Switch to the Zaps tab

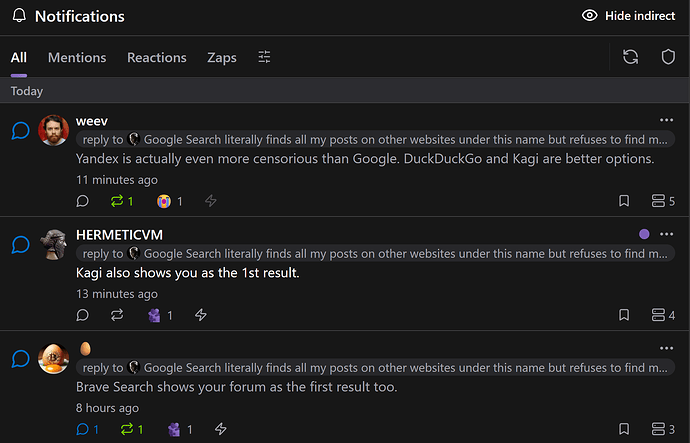coord(222,58)
